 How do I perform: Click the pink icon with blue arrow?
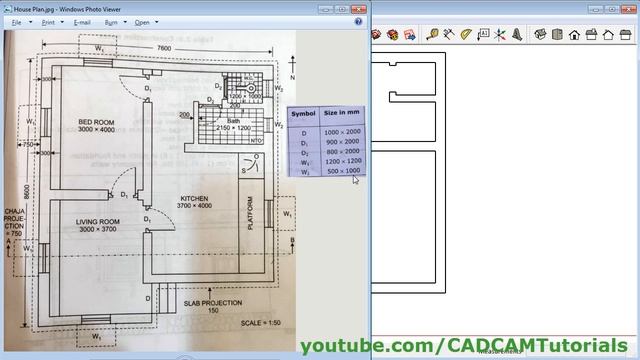click(x=409, y=35)
